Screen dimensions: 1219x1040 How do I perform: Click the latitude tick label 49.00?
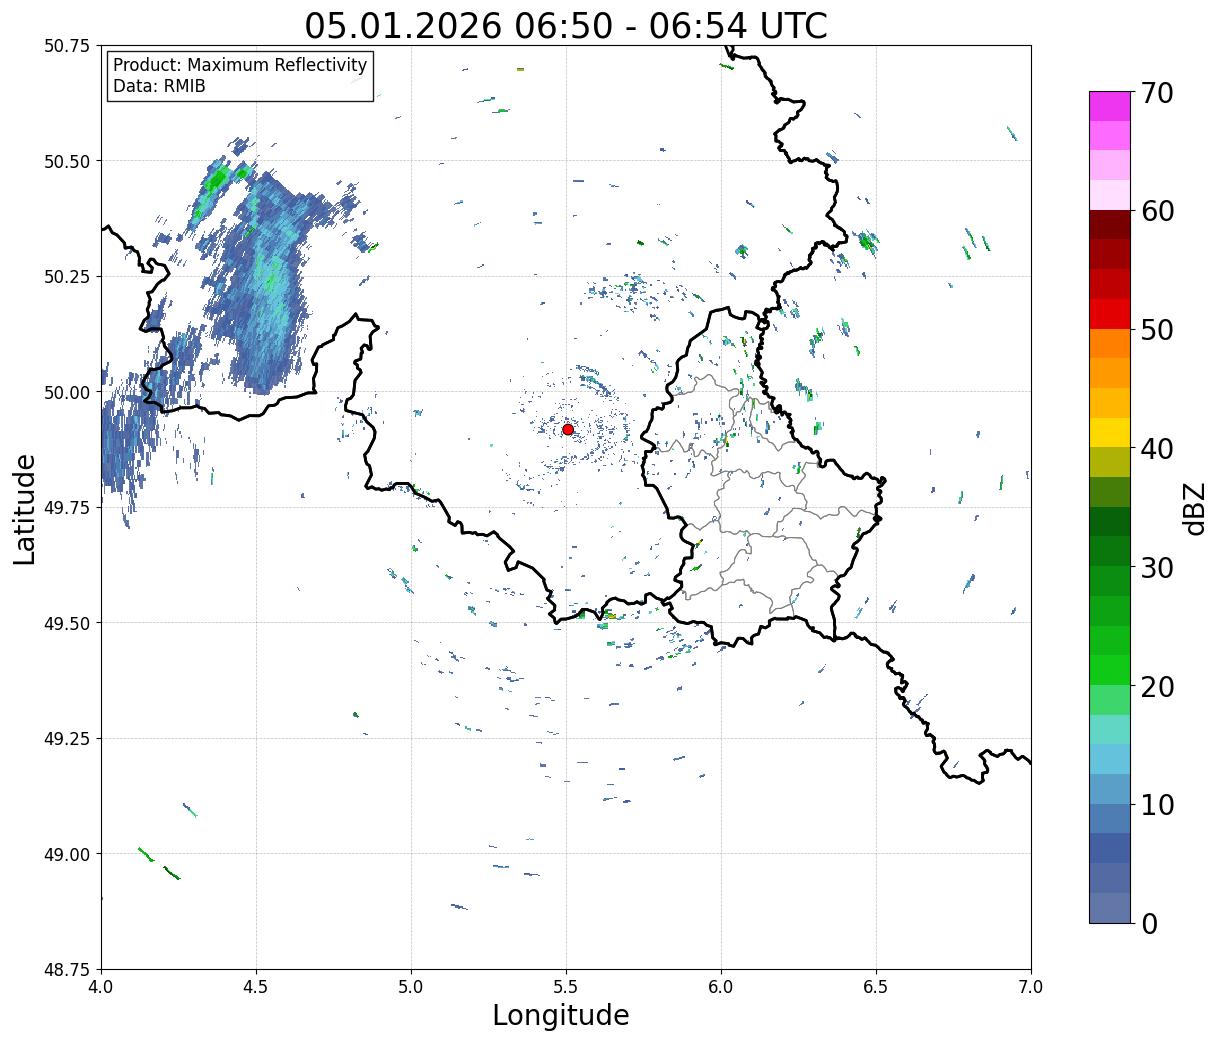pyautogui.click(x=66, y=854)
